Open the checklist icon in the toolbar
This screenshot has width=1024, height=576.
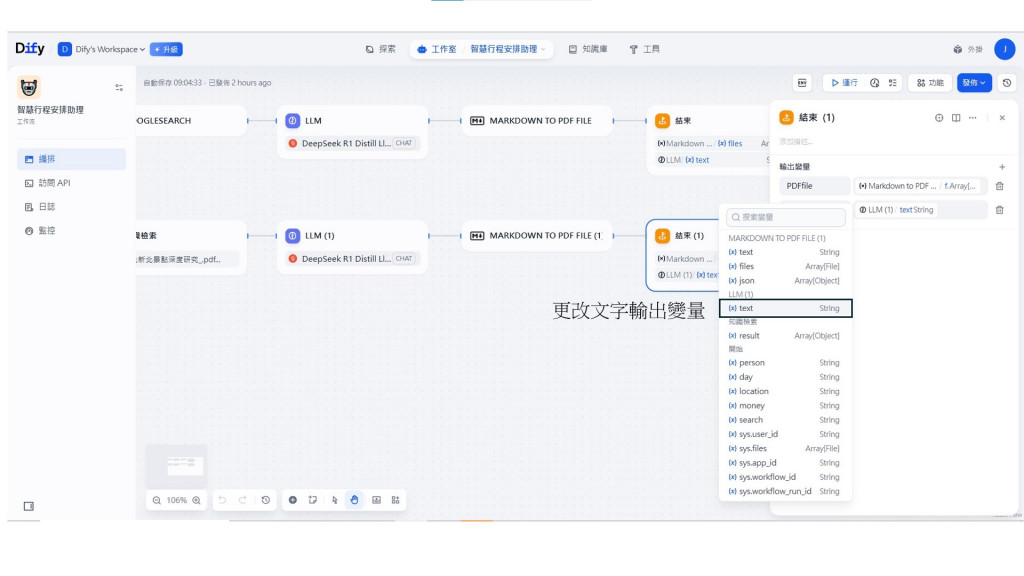[x=892, y=83]
